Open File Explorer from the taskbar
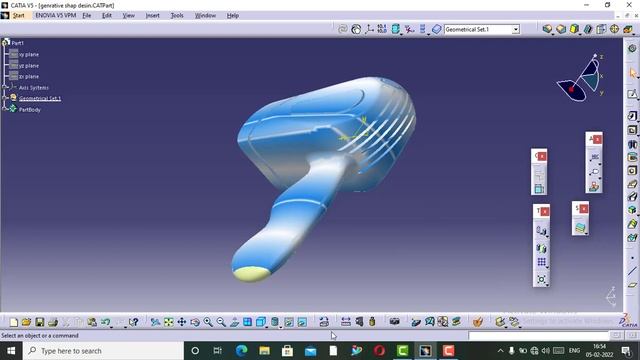 [264, 351]
